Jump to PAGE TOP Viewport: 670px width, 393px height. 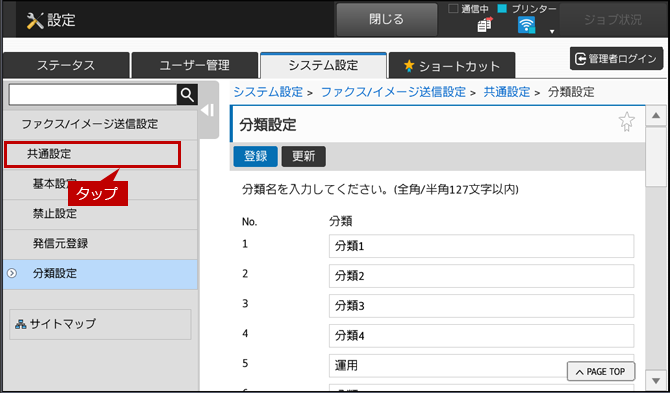(601, 372)
